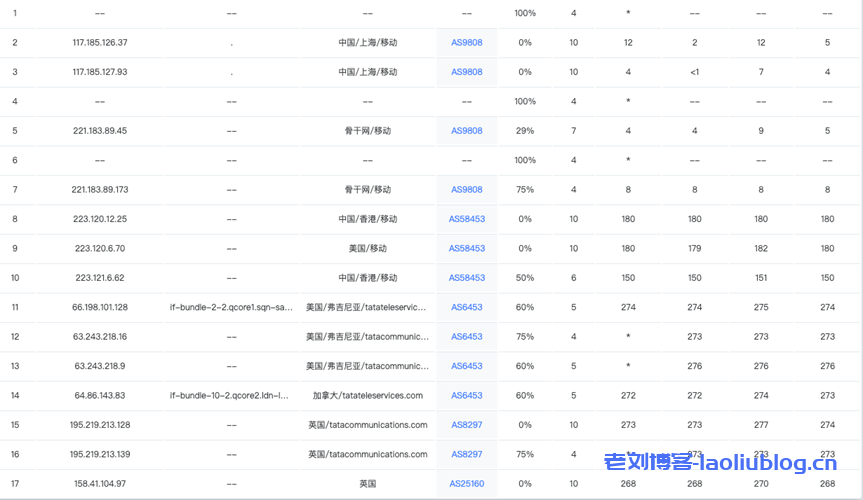Click AS9808 link in hop 7 row
Image resolution: width=863 pixels, height=500 pixels.
click(466, 190)
